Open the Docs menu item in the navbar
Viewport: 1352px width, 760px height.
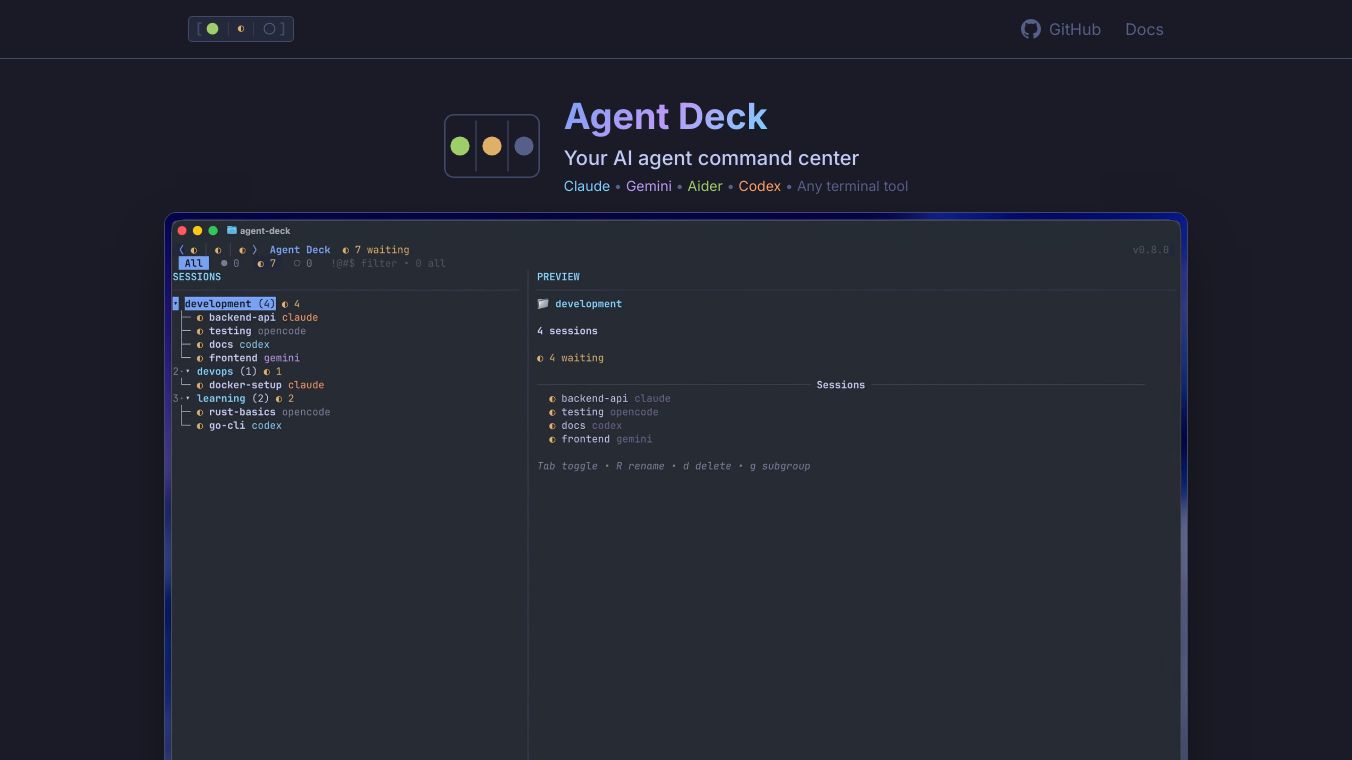(x=1144, y=29)
